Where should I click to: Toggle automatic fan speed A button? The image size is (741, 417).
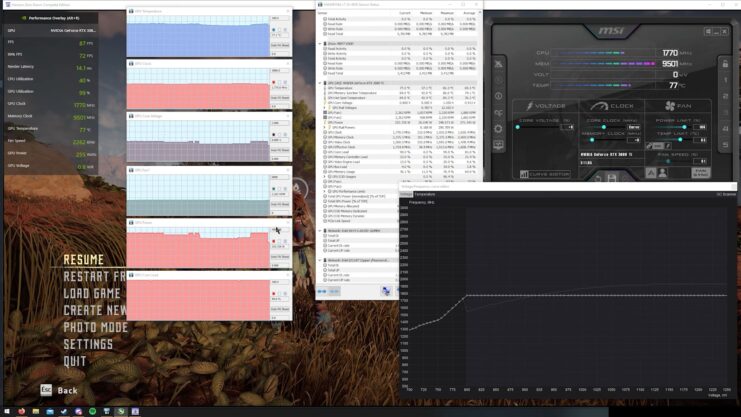(x=651, y=173)
